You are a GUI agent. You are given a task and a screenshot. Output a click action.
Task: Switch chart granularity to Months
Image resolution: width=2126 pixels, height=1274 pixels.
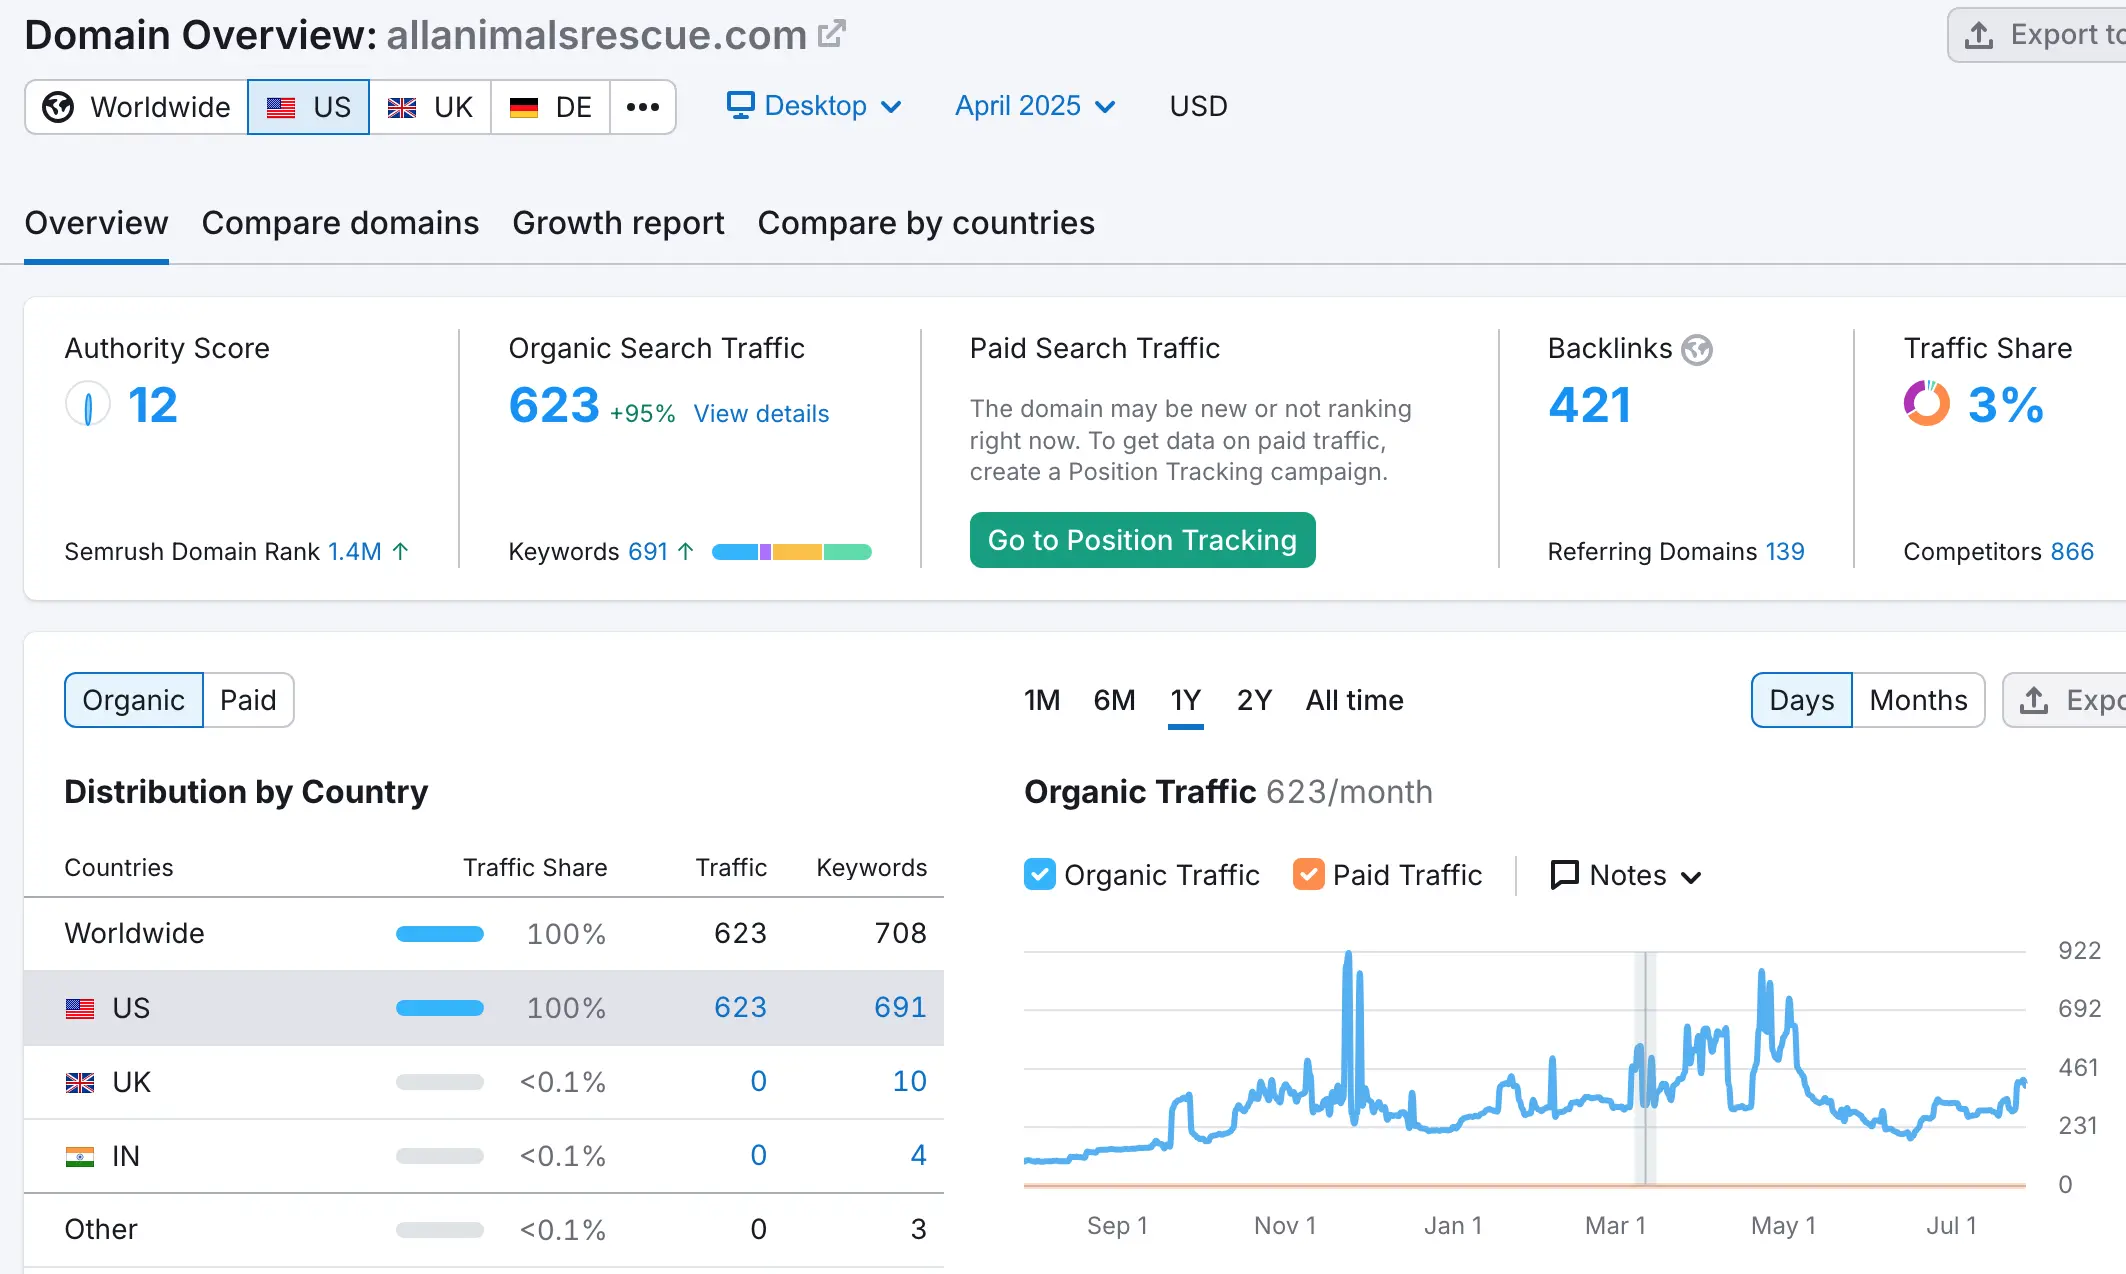[1917, 700]
